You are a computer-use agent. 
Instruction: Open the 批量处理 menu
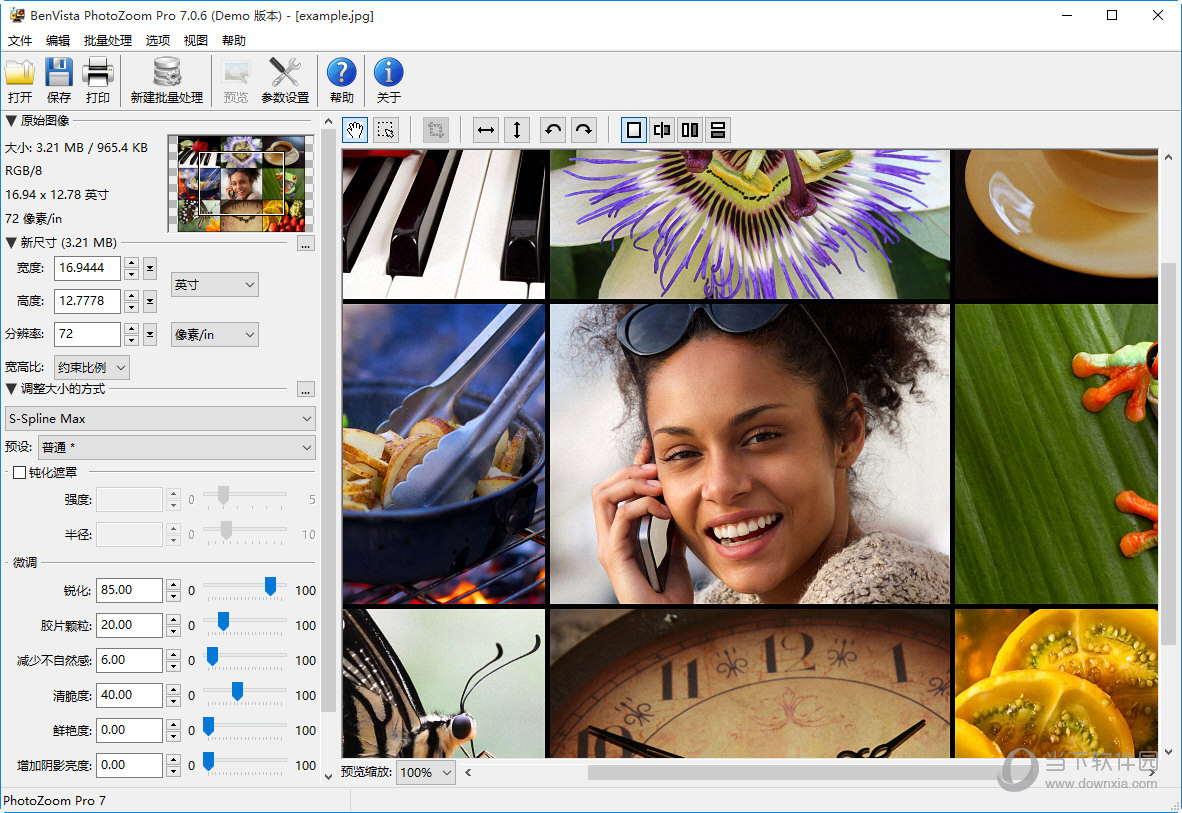tap(108, 40)
